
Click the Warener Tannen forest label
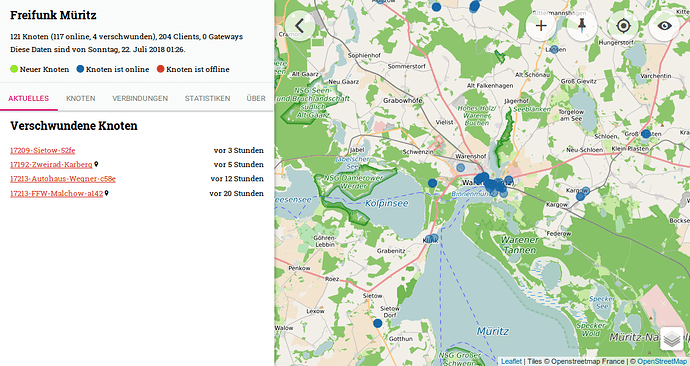(520, 245)
